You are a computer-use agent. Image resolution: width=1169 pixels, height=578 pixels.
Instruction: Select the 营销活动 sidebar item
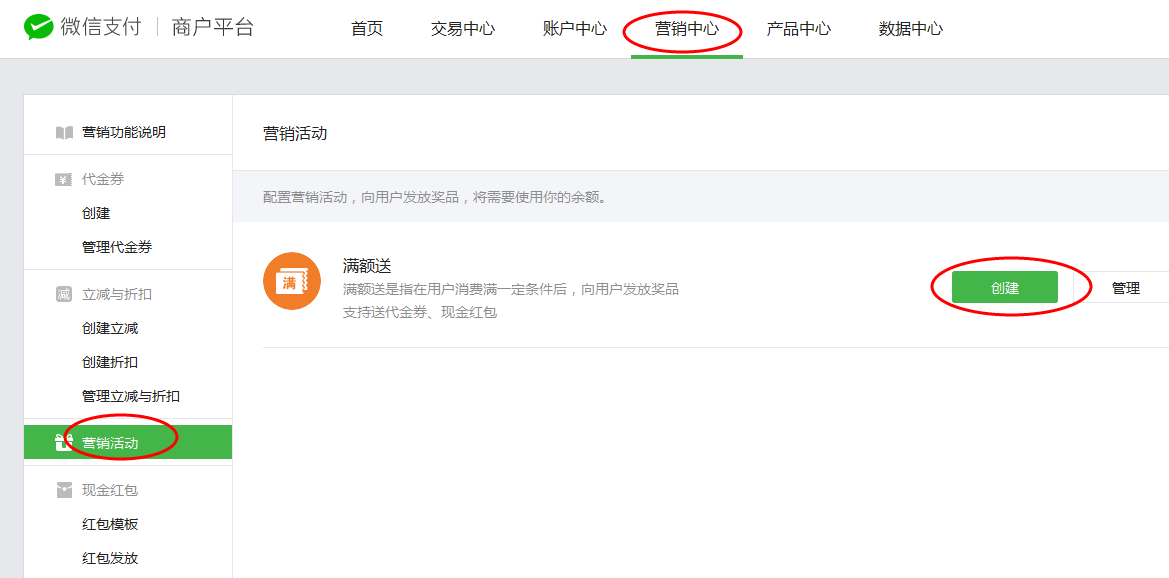pyautogui.click(x=128, y=443)
